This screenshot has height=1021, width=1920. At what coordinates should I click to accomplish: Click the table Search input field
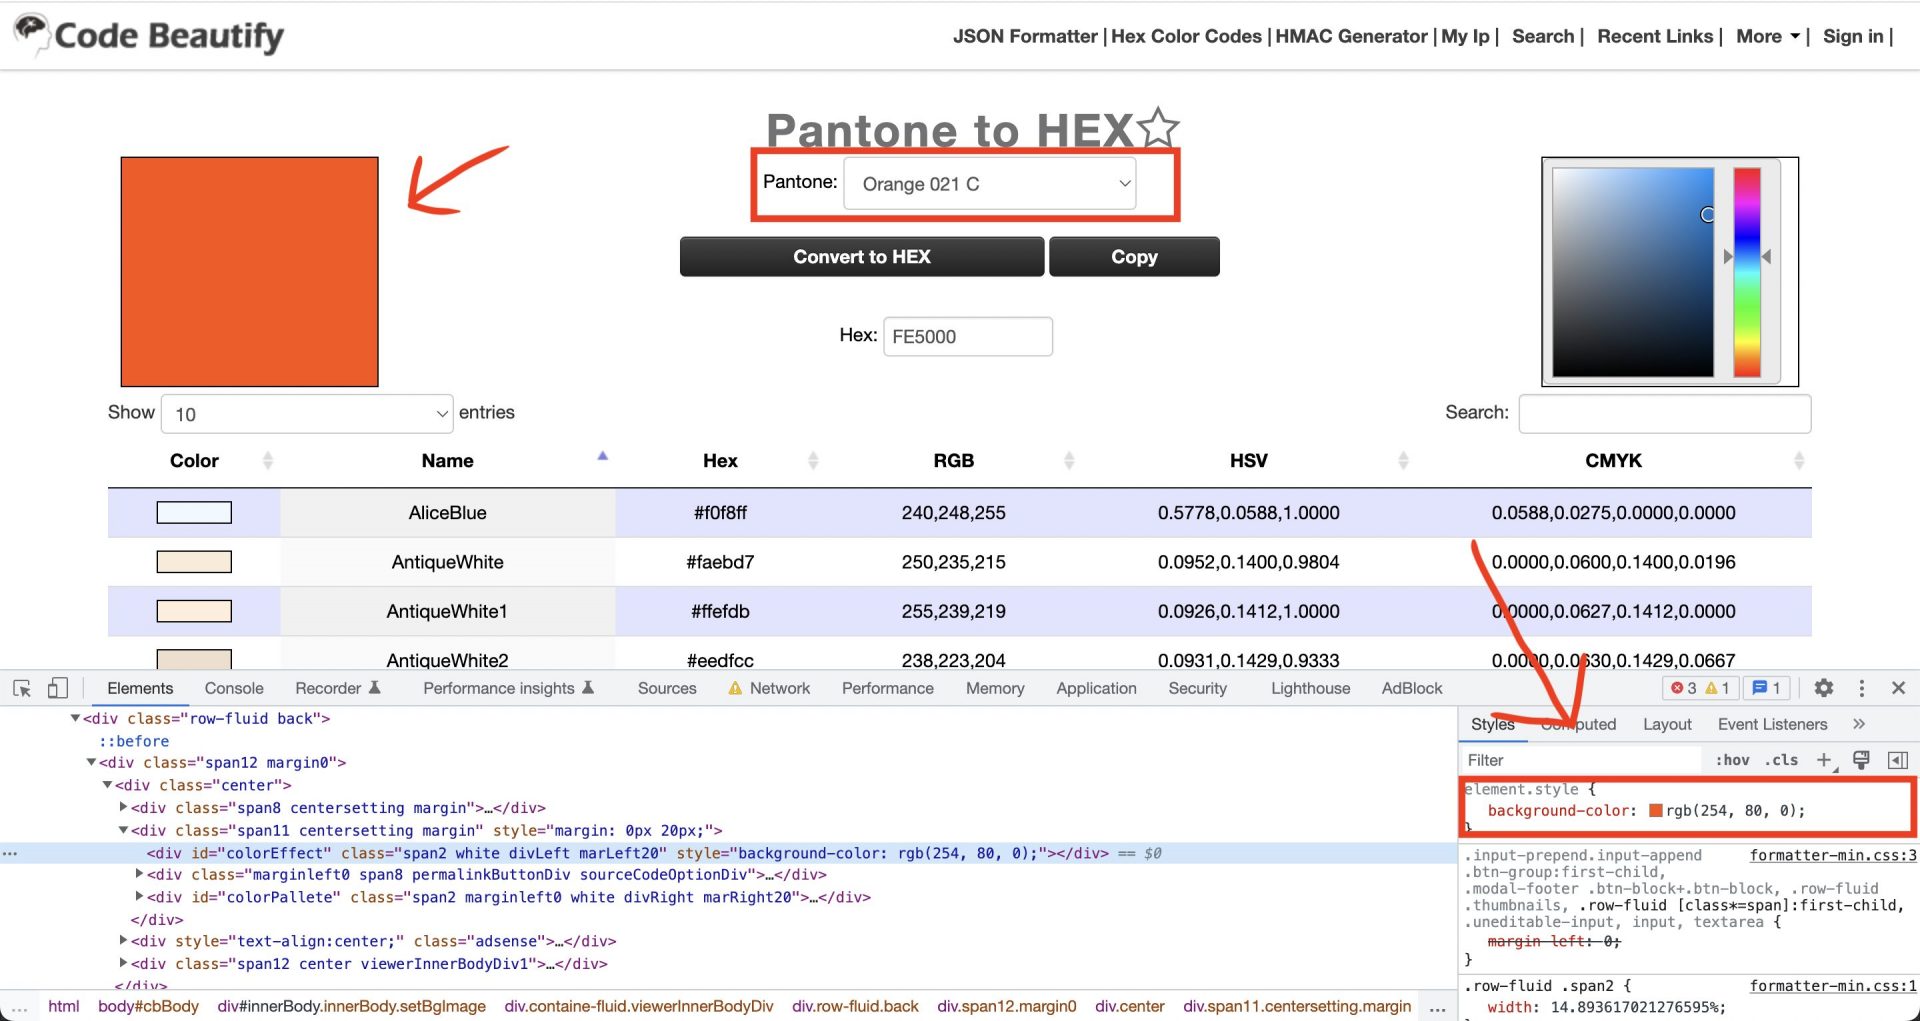pyautogui.click(x=1665, y=413)
